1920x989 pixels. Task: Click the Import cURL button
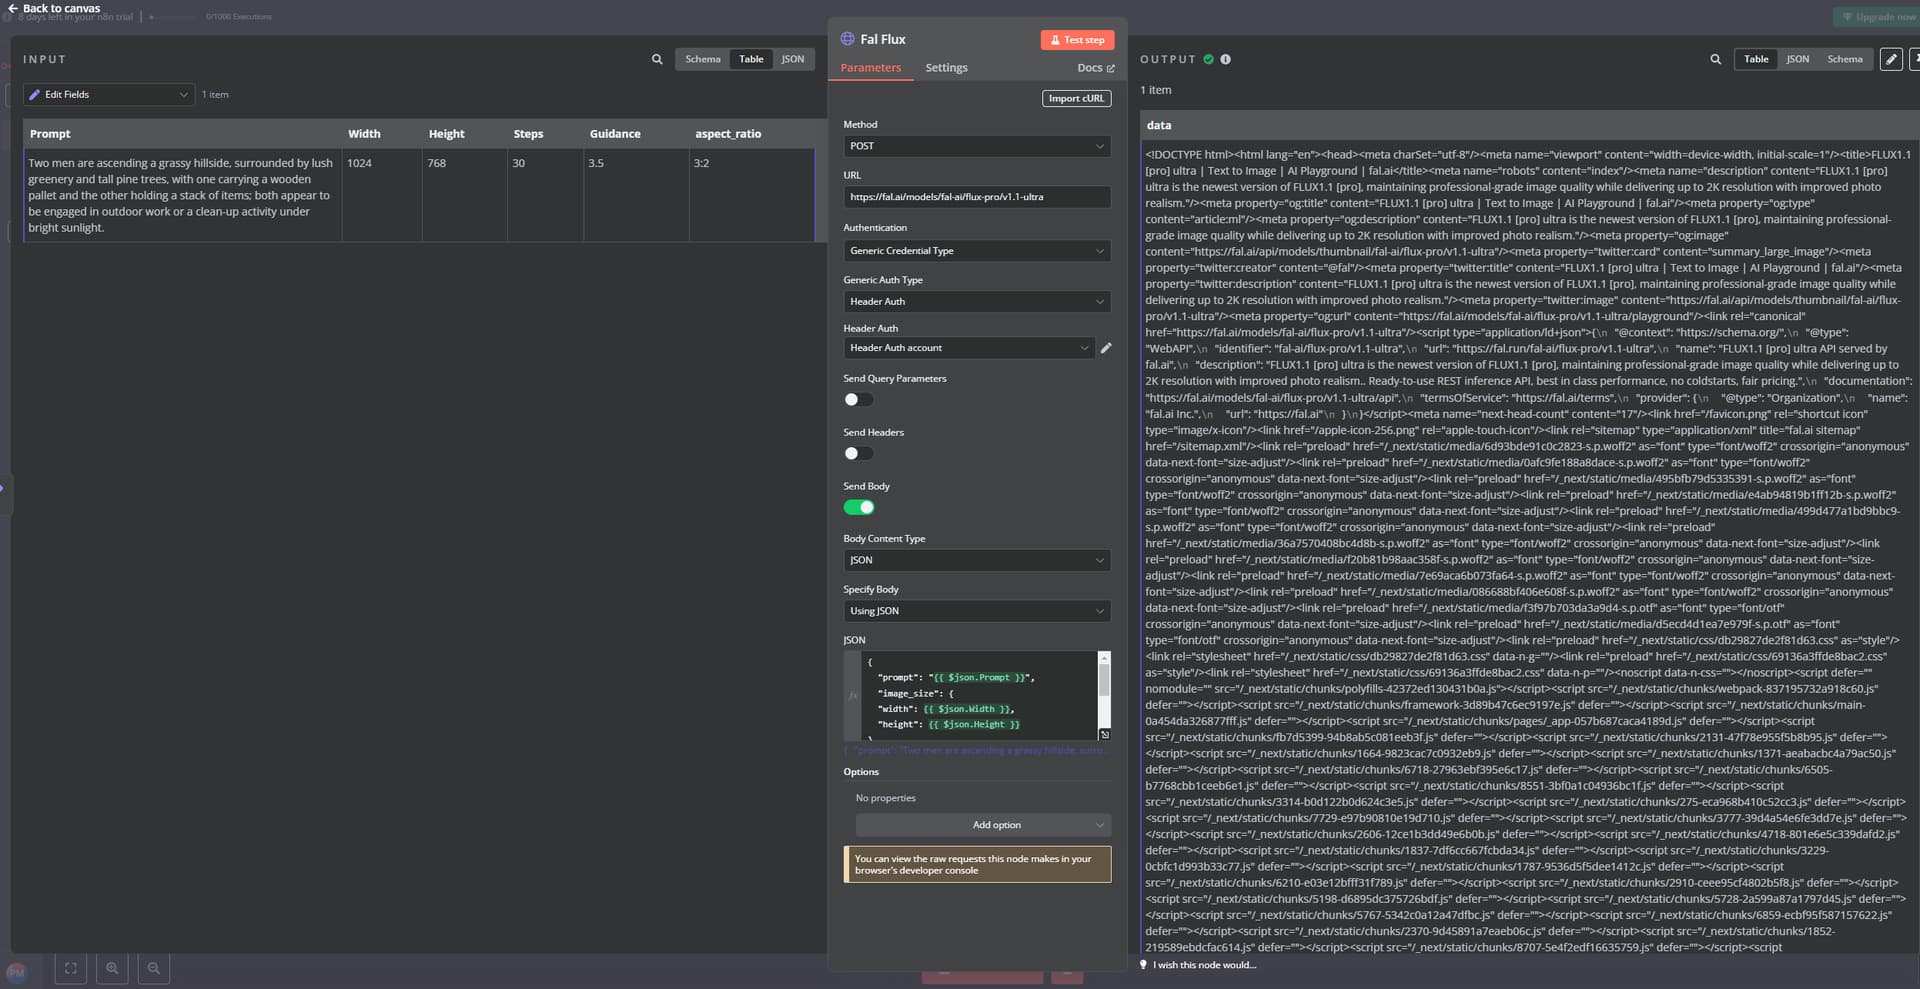coord(1076,98)
